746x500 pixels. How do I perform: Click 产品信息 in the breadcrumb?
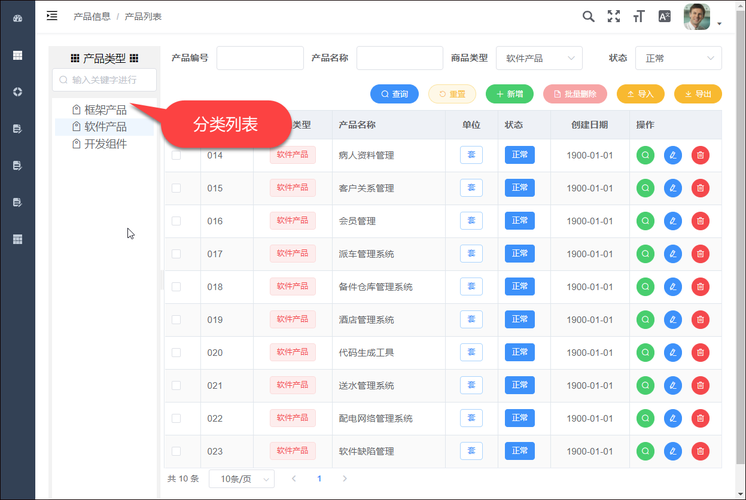(x=92, y=16)
